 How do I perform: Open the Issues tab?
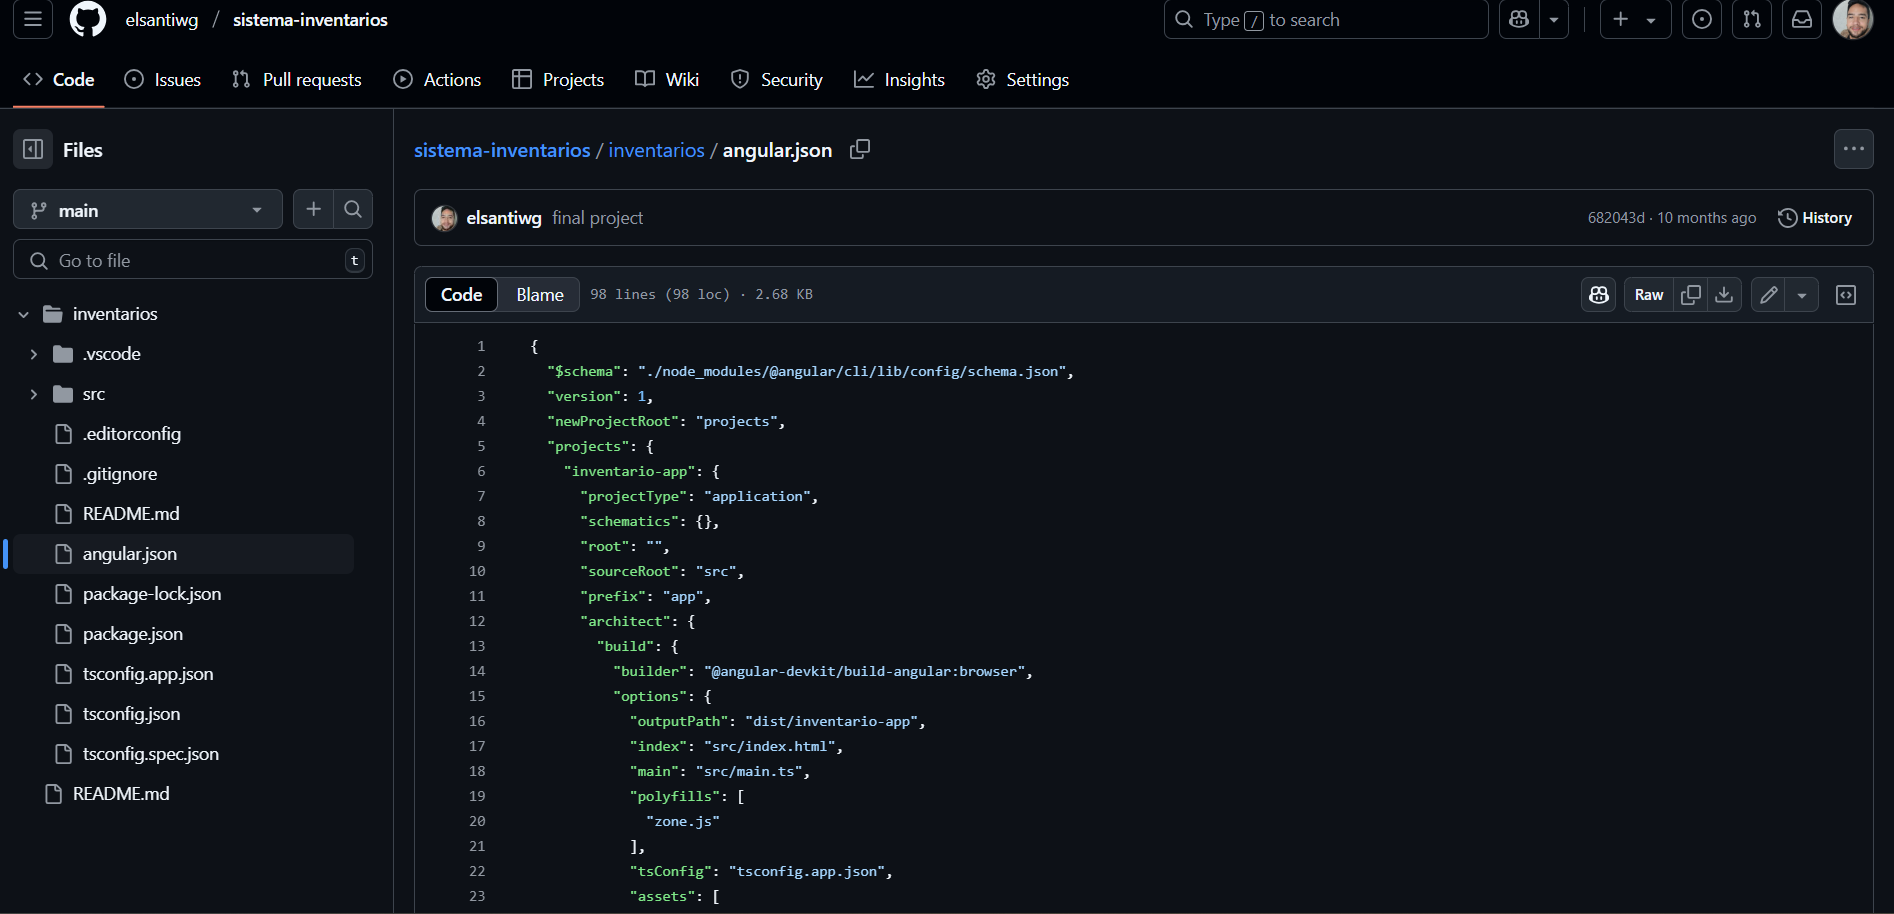162,80
